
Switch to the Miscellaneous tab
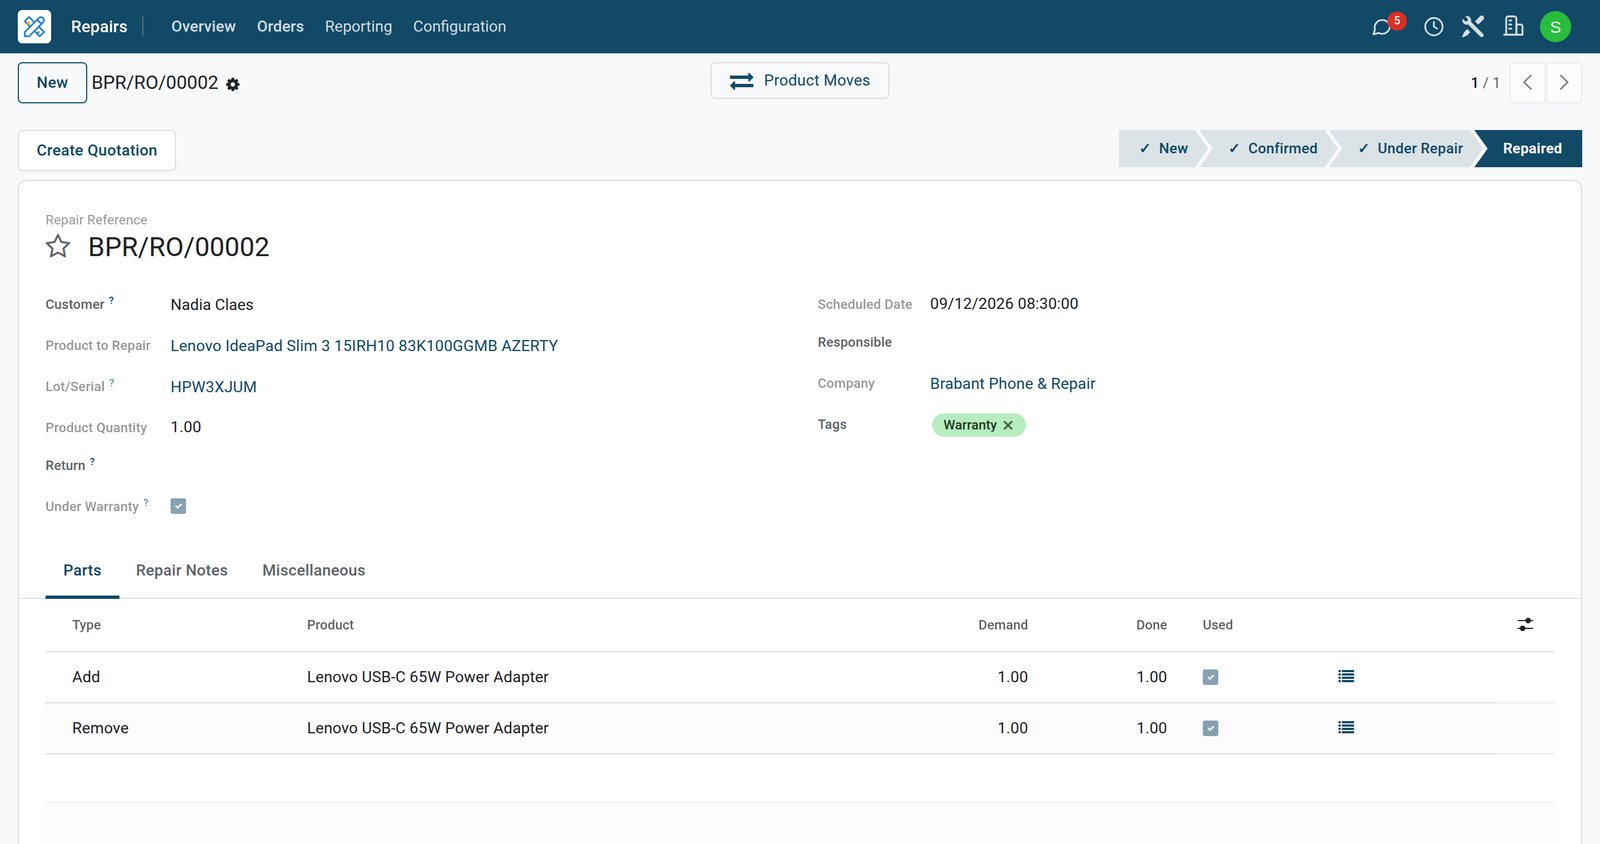[314, 570]
